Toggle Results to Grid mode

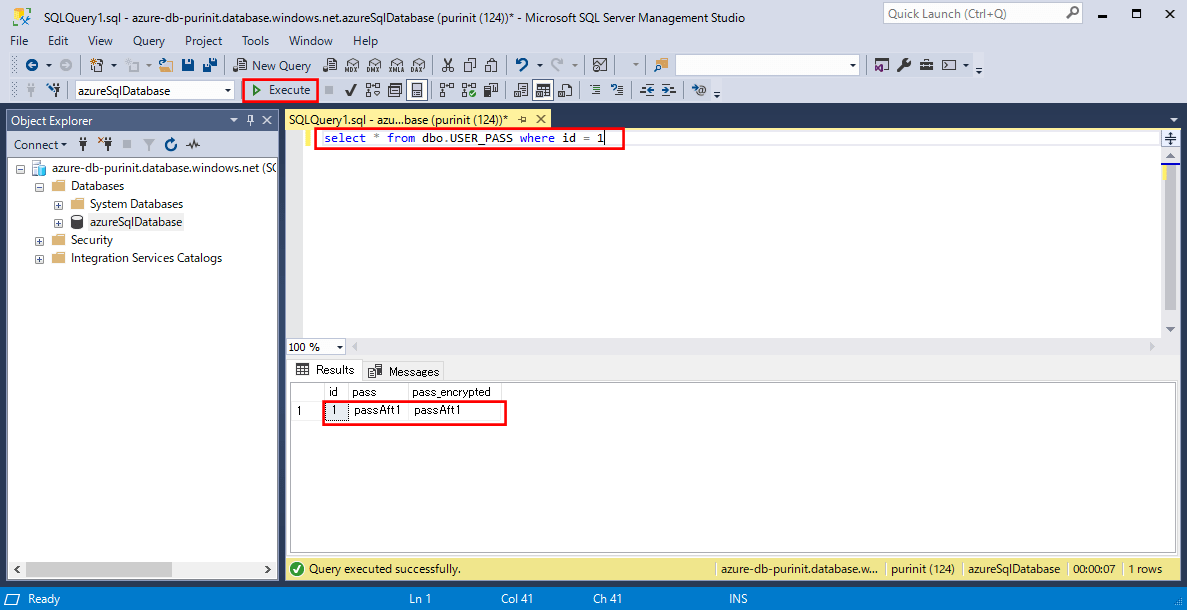tap(543, 91)
